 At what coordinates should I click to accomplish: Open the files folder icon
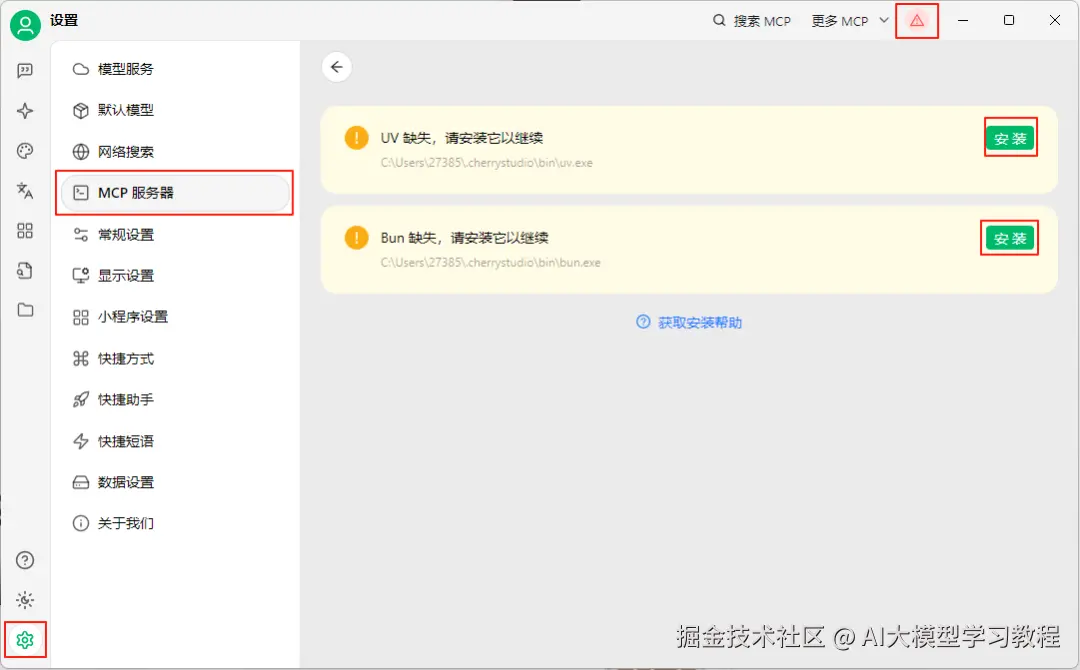point(25,311)
